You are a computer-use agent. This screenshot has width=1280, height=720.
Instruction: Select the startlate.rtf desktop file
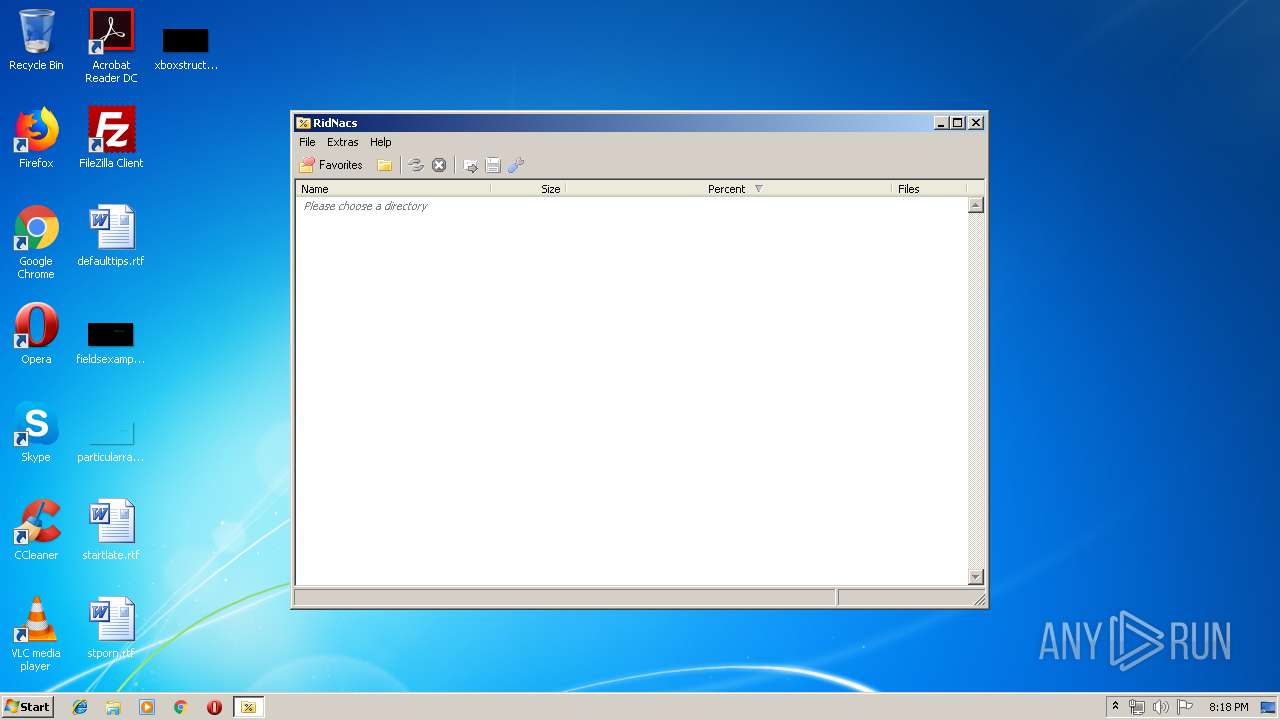111,530
